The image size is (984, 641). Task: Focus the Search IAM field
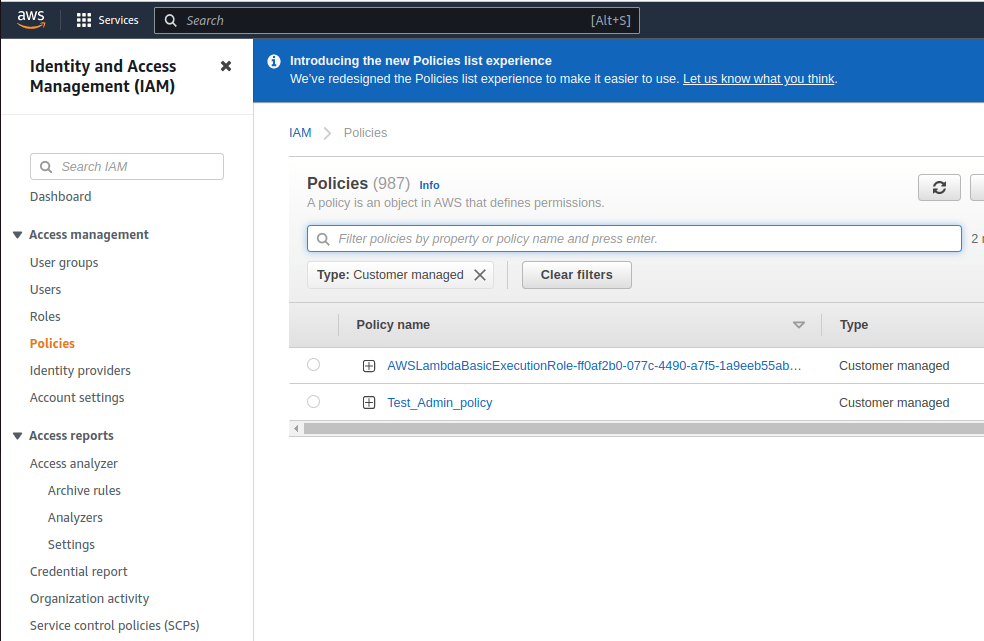[x=127, y=166]
